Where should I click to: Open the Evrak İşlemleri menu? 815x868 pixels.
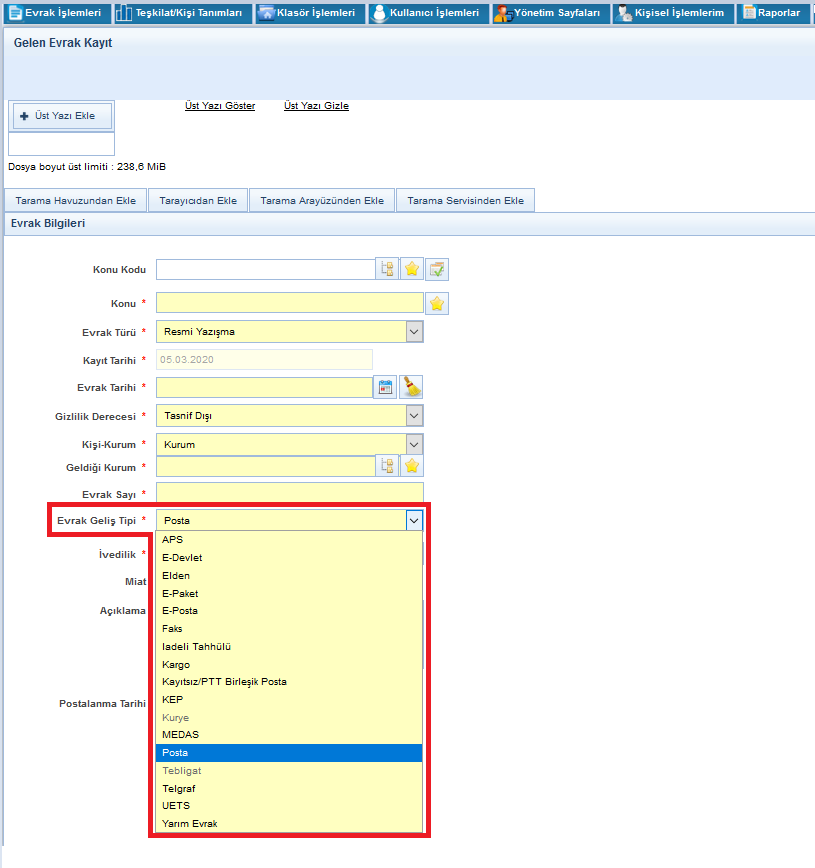(x=55, y=13)
